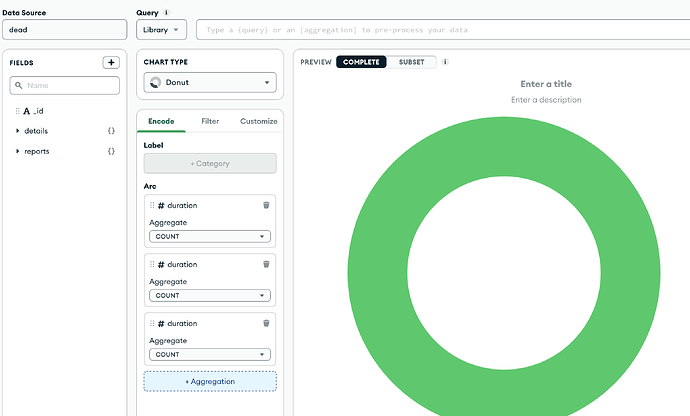Click the second duration field label in Arc
The image size is (690, 416).
182,264
